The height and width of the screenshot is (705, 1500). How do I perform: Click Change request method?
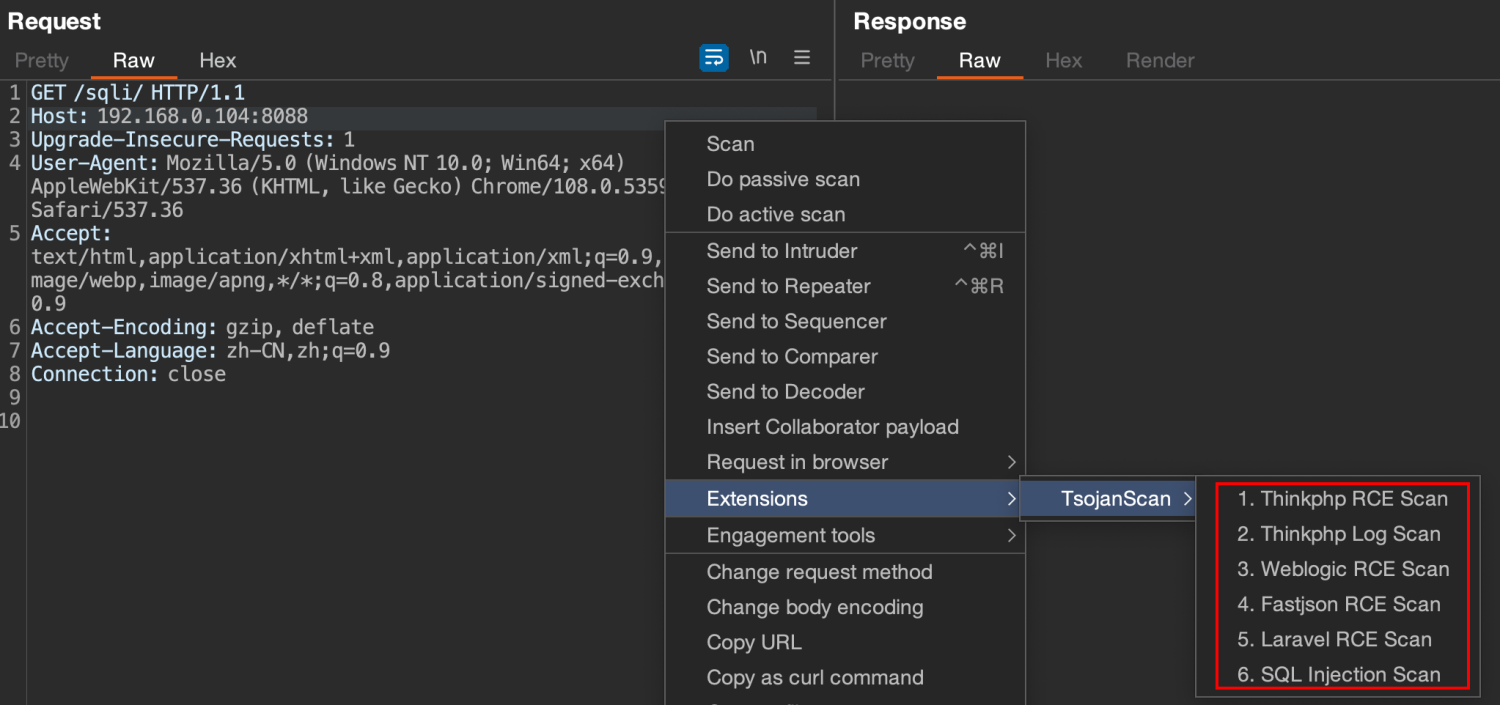click(x=819, y=572)
